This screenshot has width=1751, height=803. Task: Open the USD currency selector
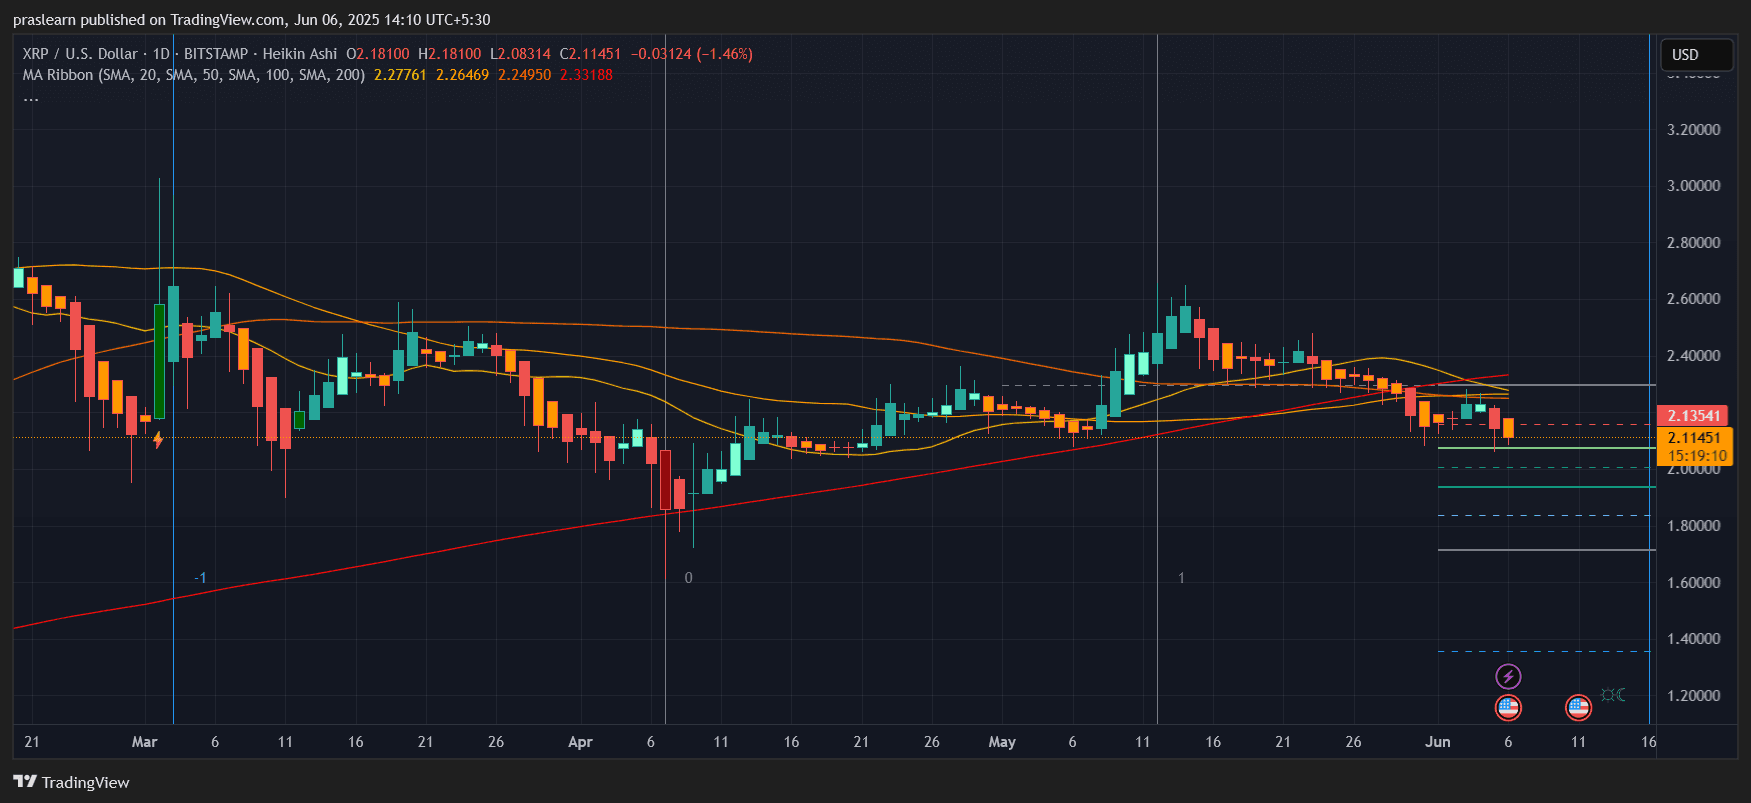click(x=1696, y=55)
